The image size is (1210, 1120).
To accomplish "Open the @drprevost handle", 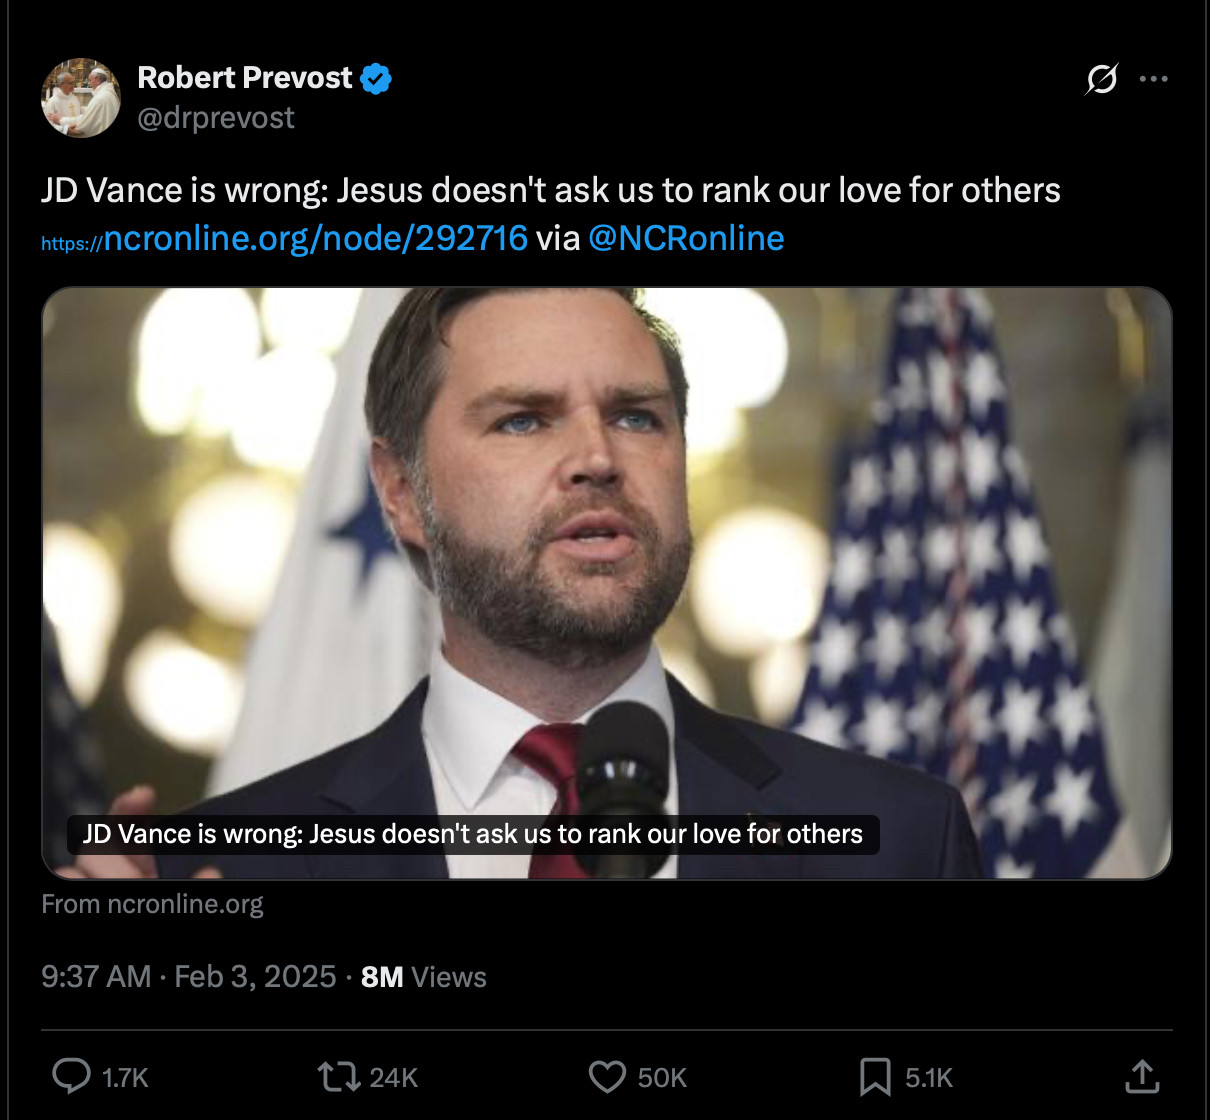I will [216, 118].
